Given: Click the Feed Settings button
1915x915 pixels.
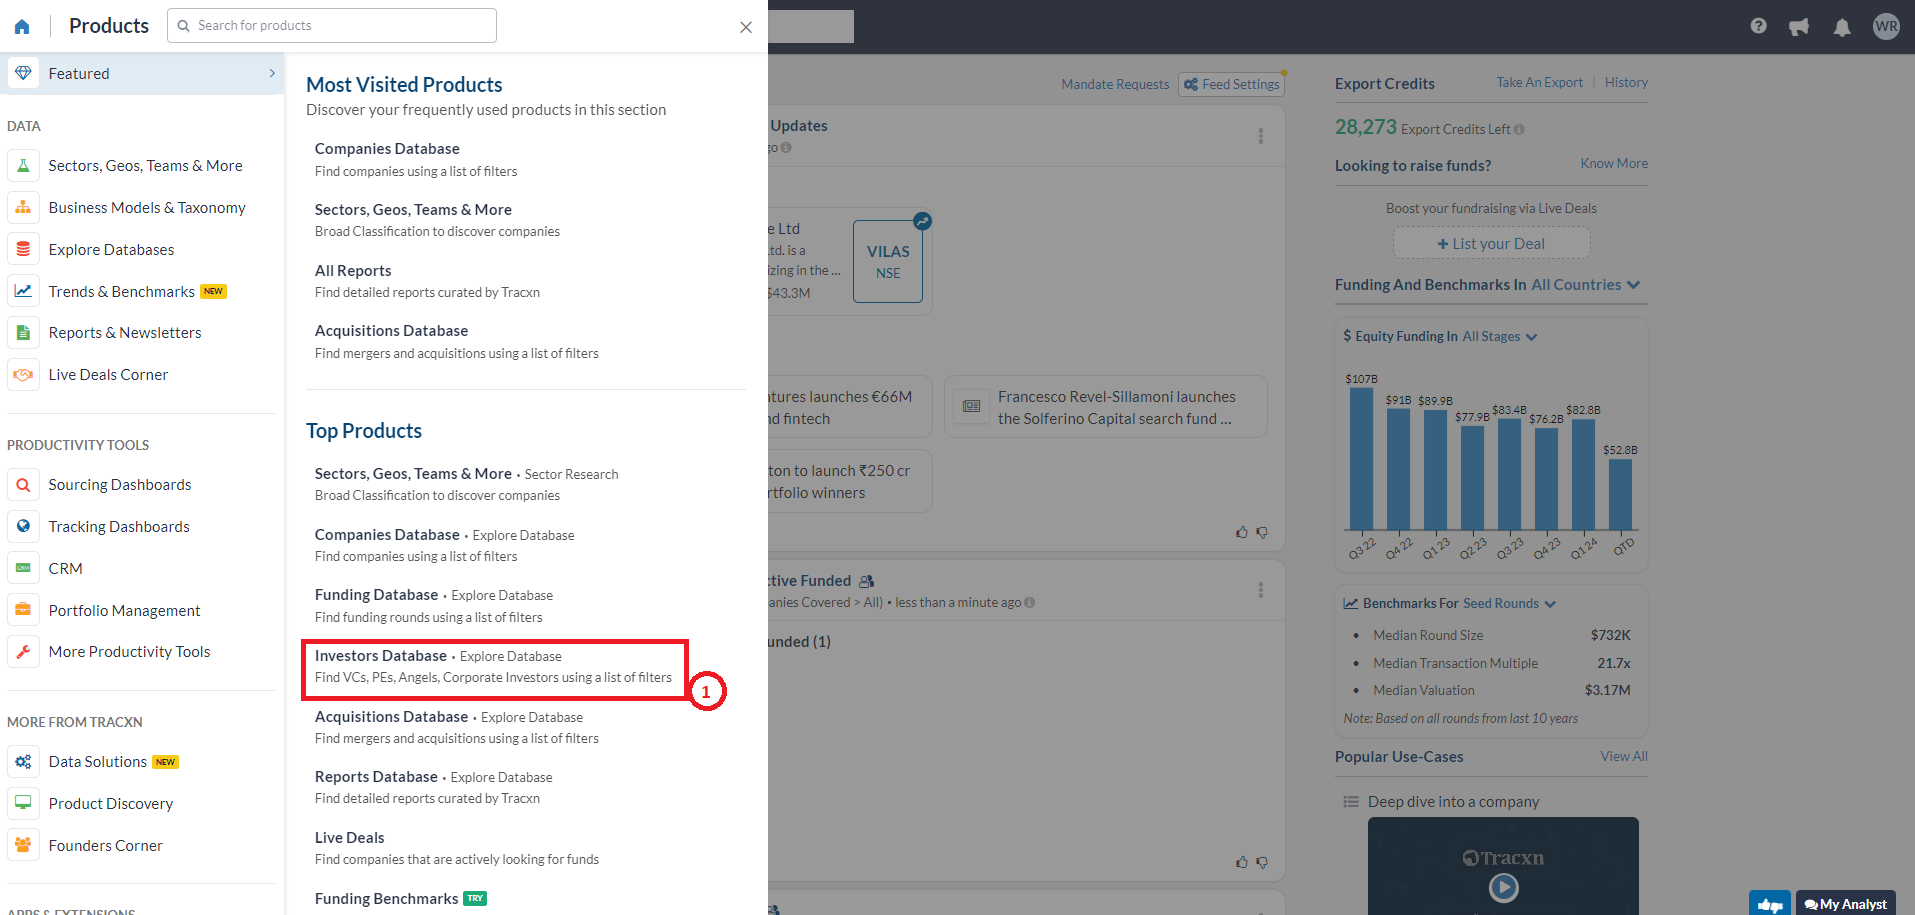Looking at the screenshot, I should coord(1231,84).
